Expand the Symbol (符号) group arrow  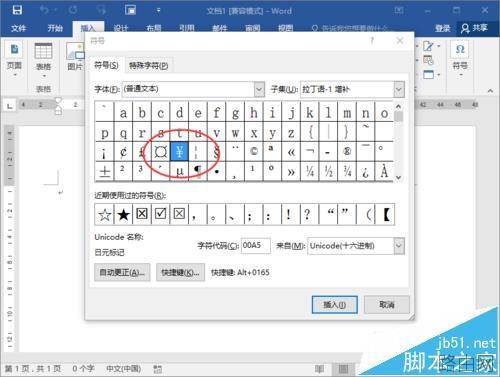460,75
